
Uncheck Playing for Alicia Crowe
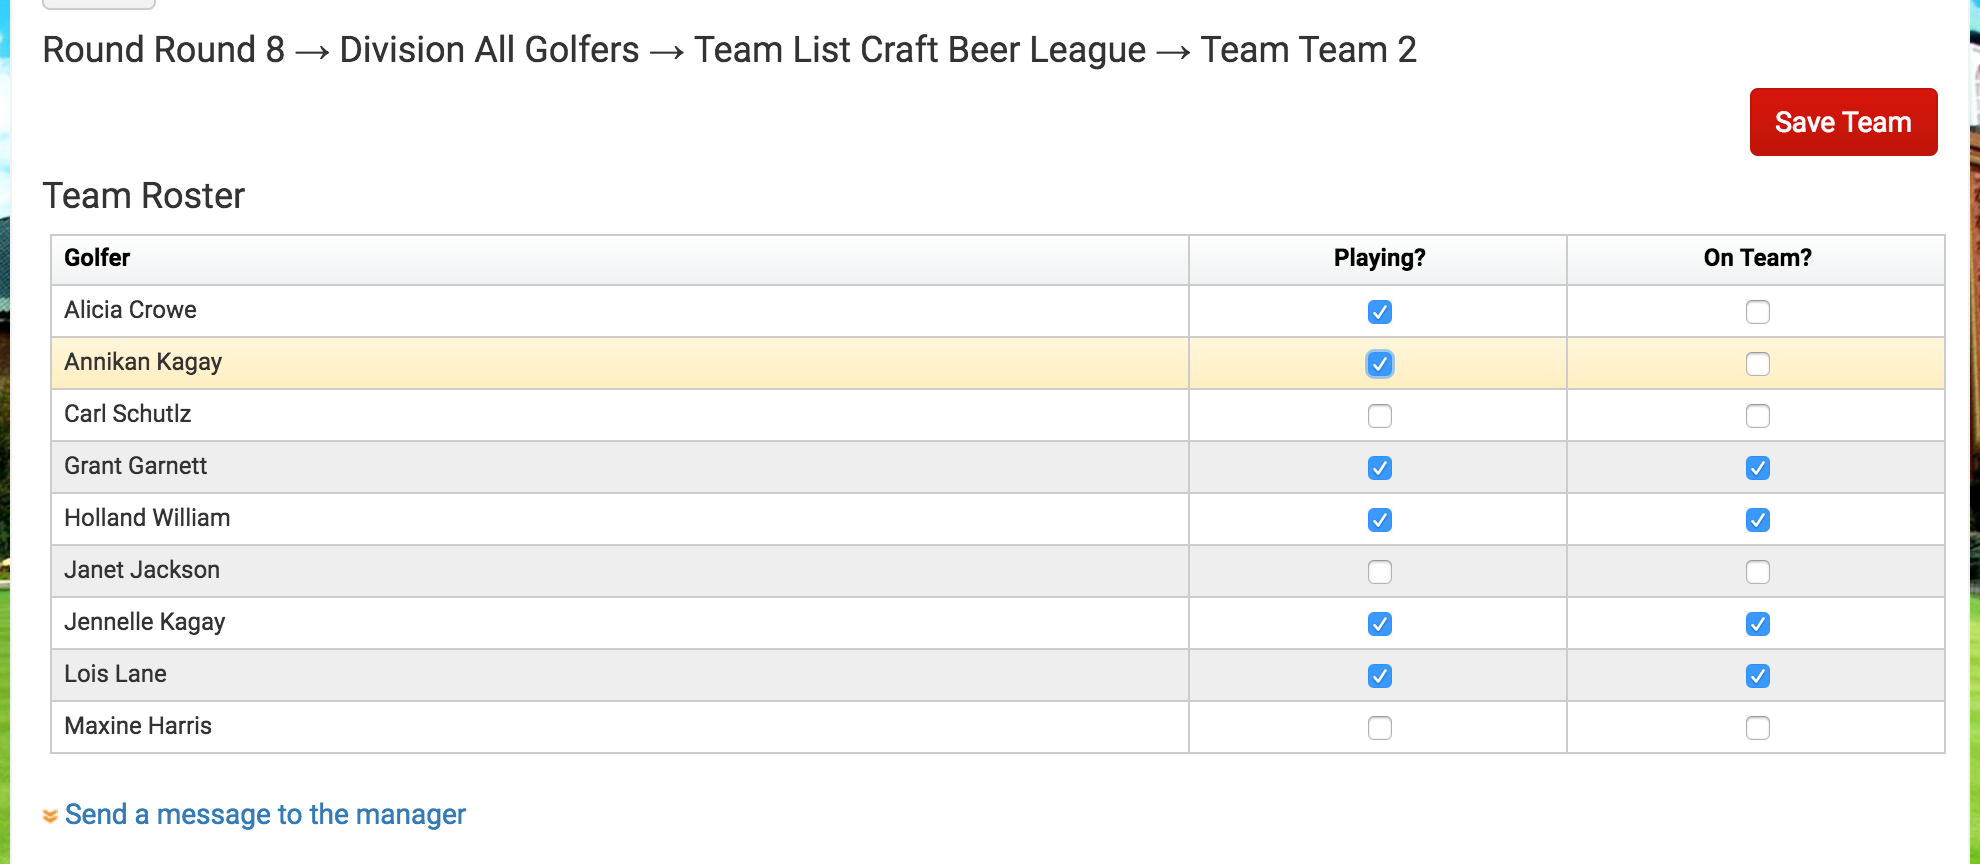click(x=1380, y=312)
